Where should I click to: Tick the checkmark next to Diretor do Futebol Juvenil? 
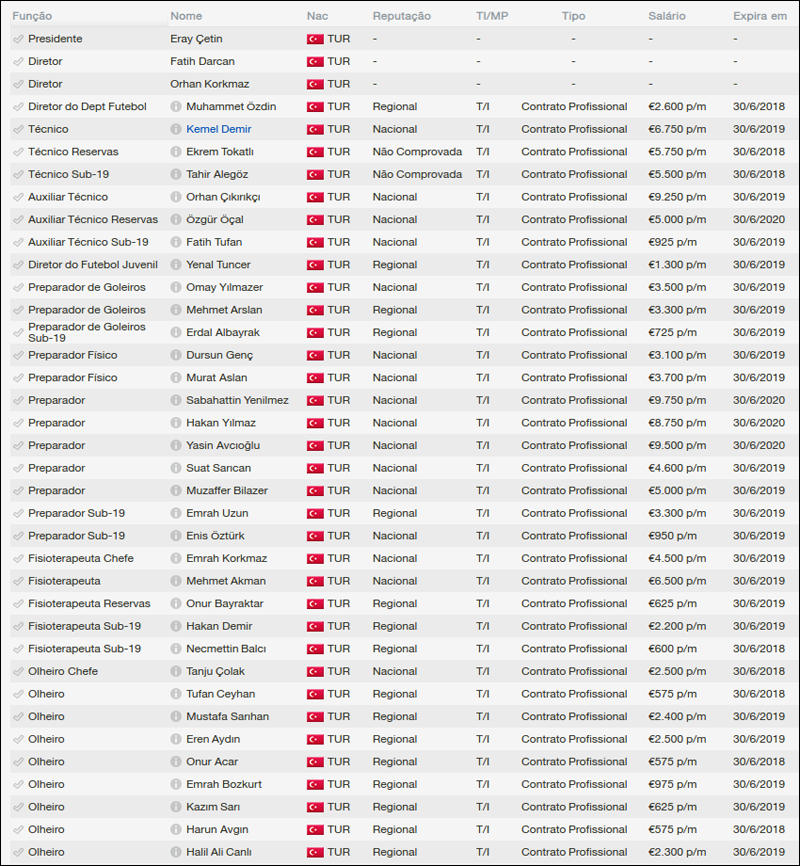(x=18, y=265)
